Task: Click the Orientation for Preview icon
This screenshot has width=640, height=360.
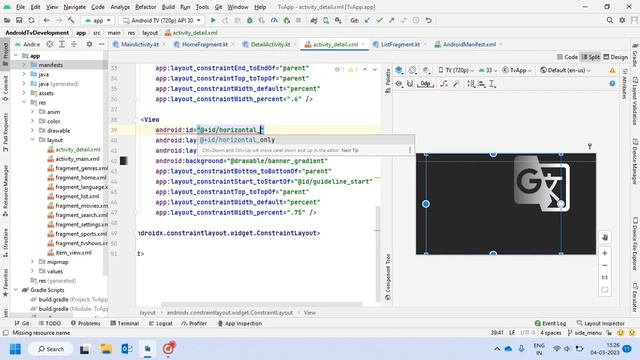Action: pos(413,70)
